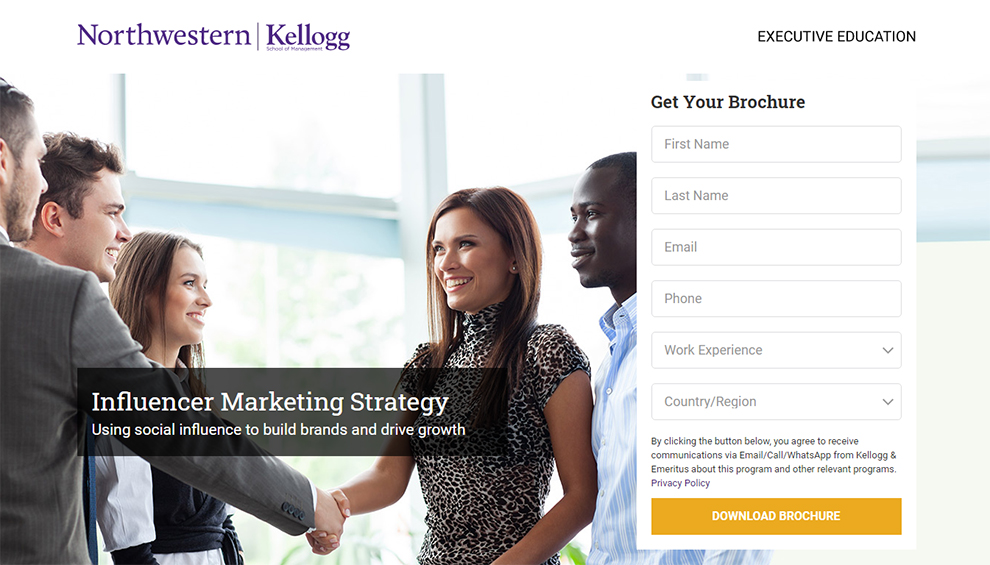990x565 pixels.
Task: Open the Country/Region dropdown
Action: click(776, 401)
